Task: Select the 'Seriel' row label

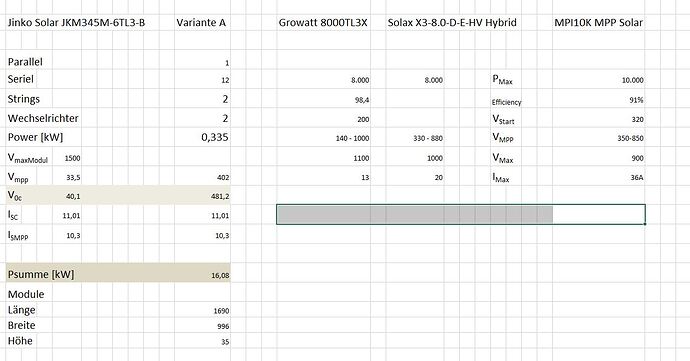Action: pos(21,79)
